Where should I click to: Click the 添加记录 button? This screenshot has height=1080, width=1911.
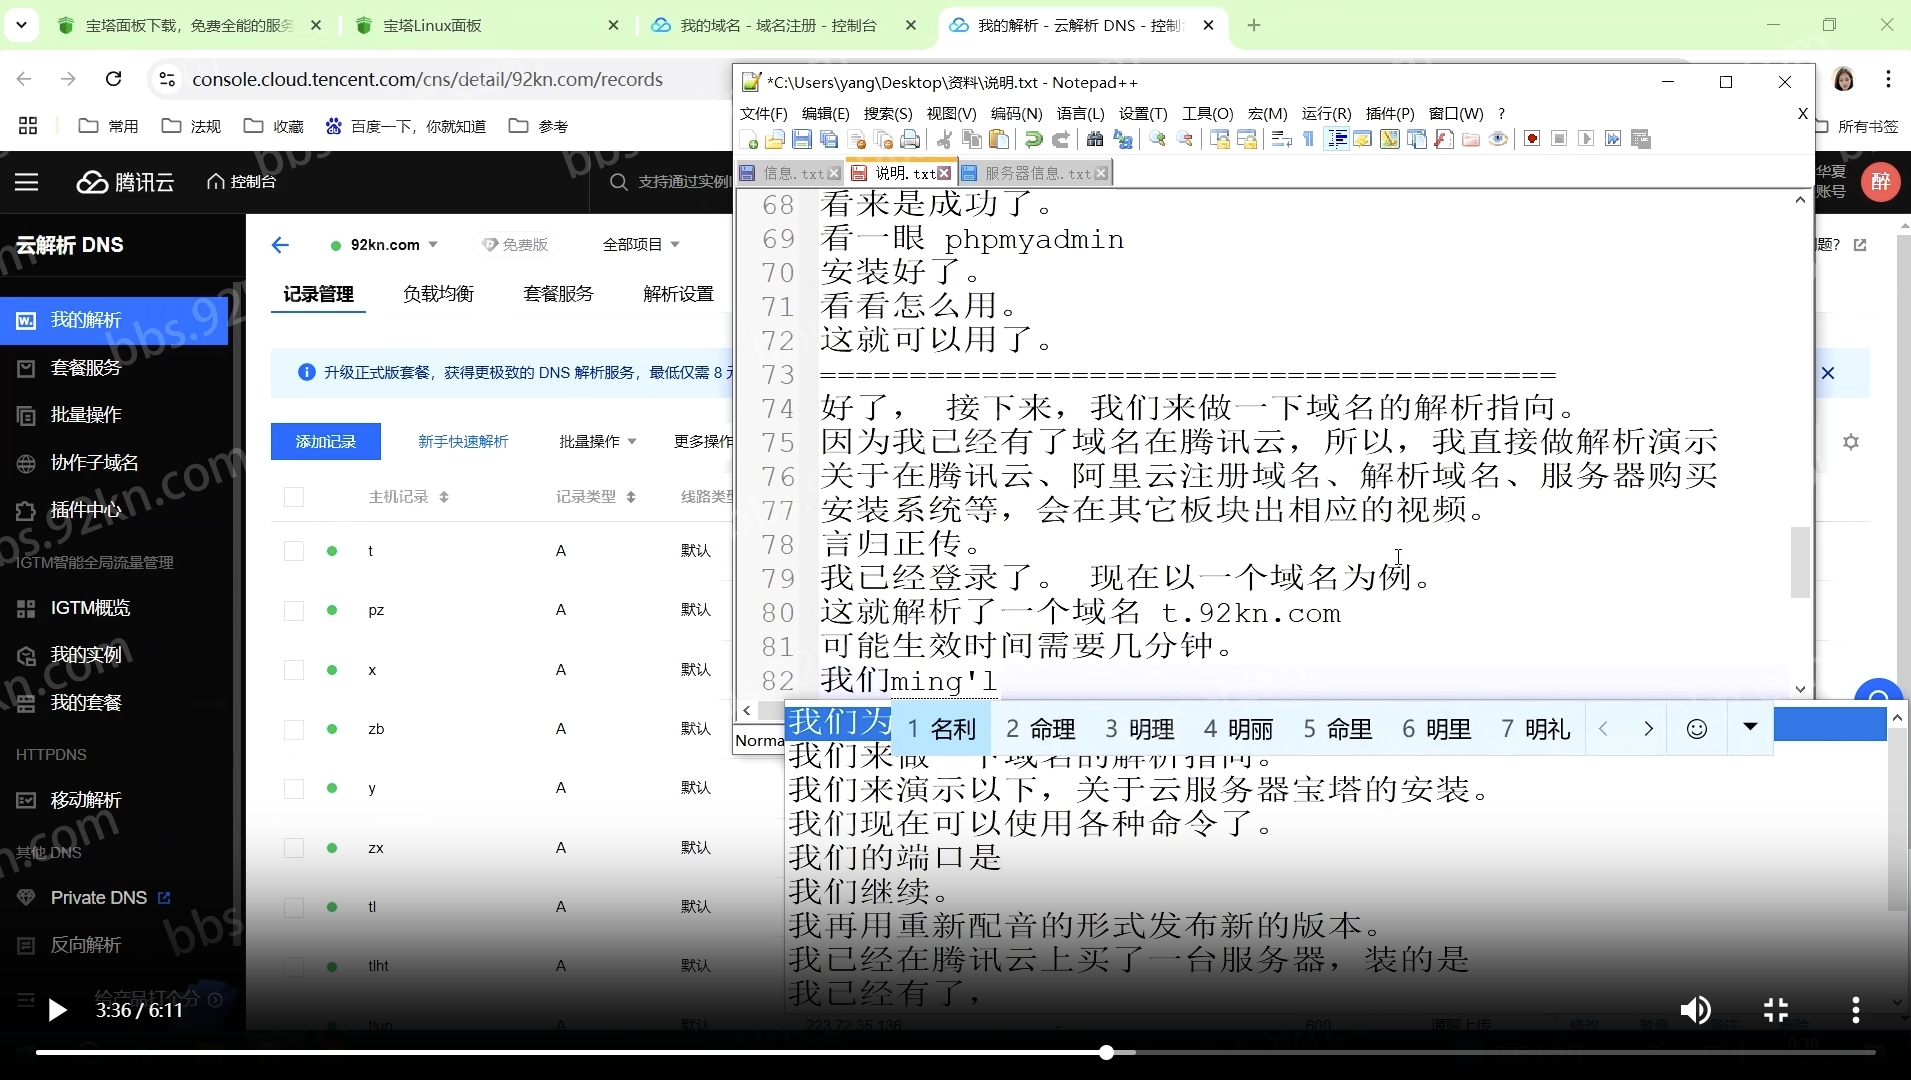click(x=326, y=442)
